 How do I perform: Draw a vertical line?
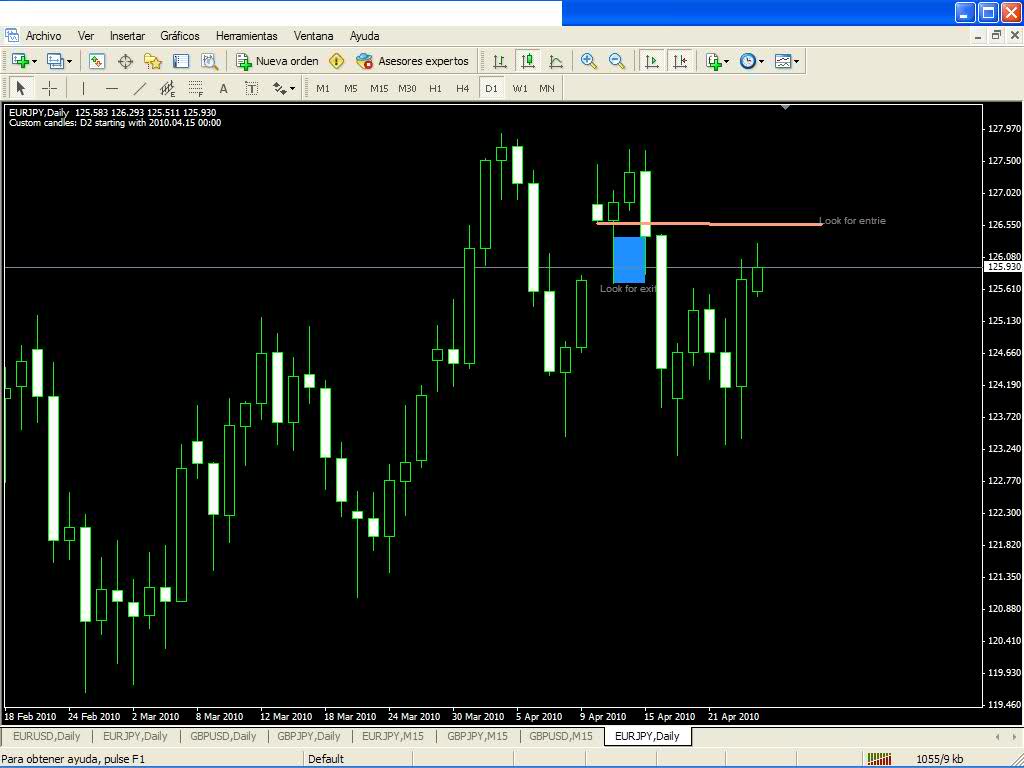83,88
